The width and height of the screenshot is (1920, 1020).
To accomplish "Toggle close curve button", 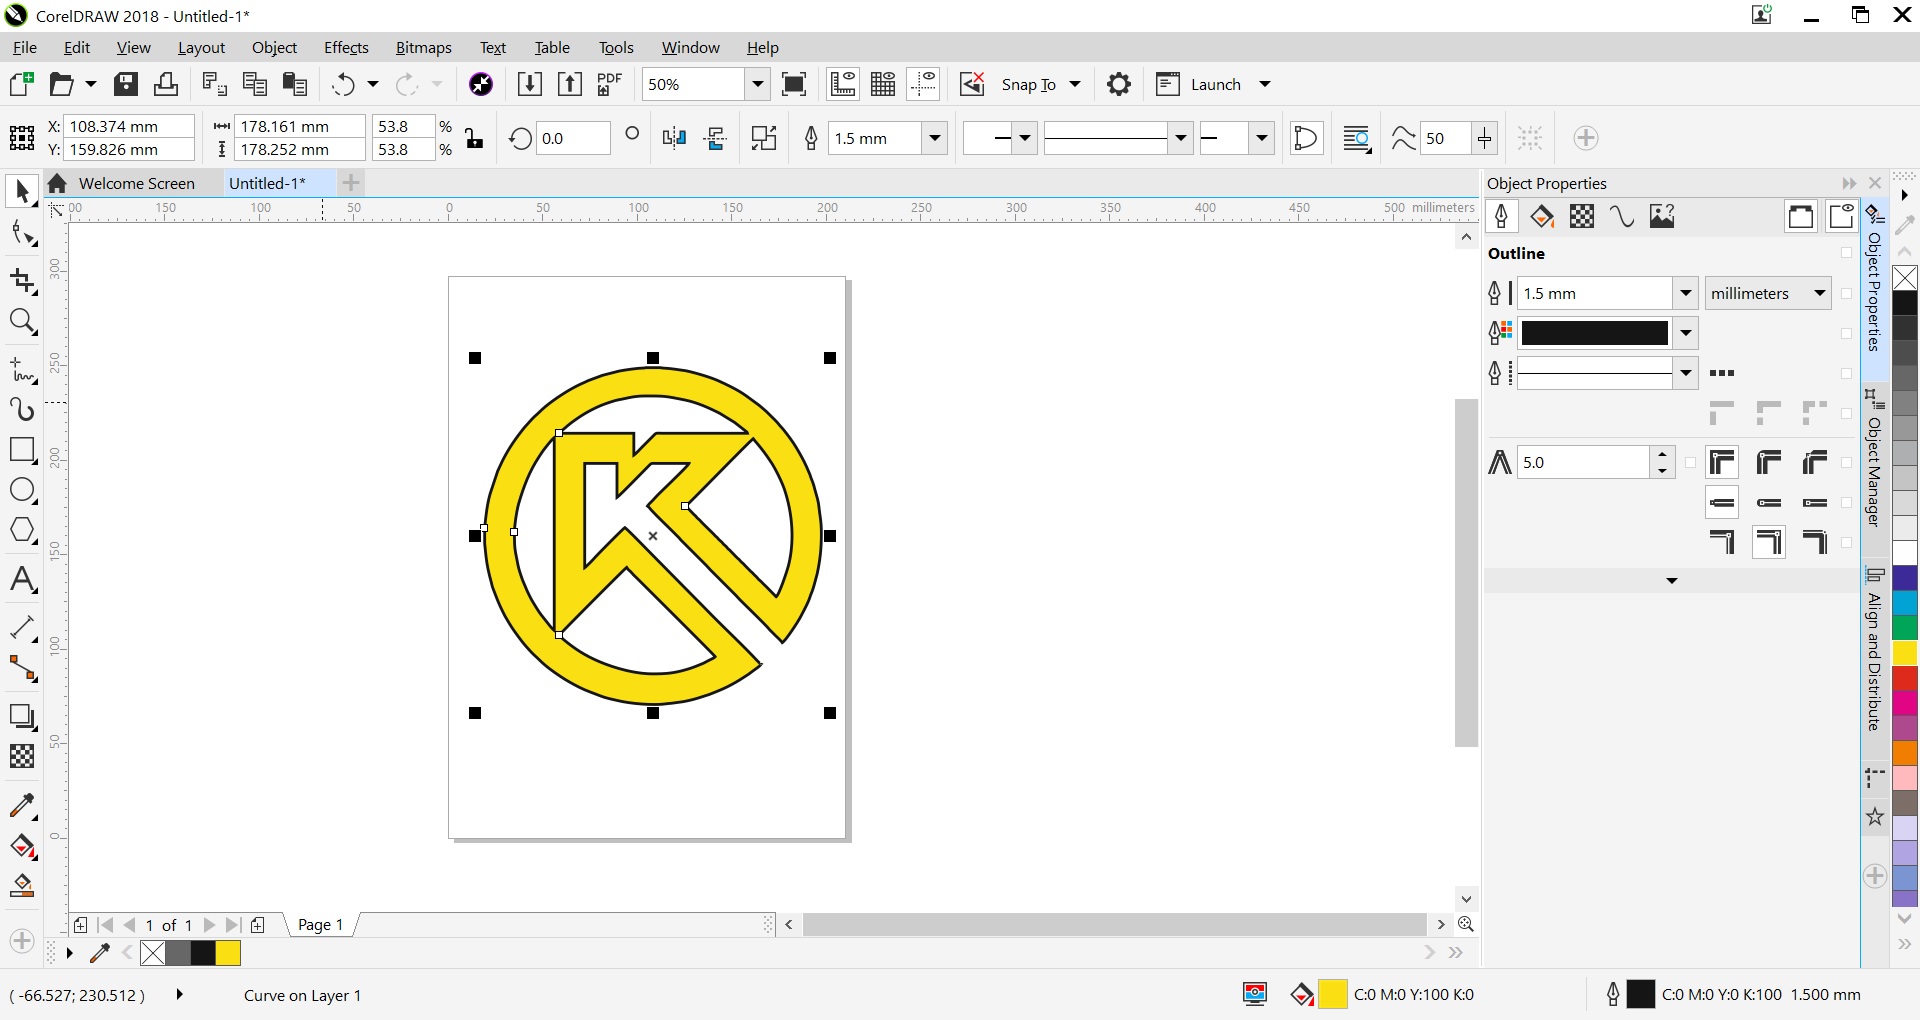I will [x=1306, y=138].
